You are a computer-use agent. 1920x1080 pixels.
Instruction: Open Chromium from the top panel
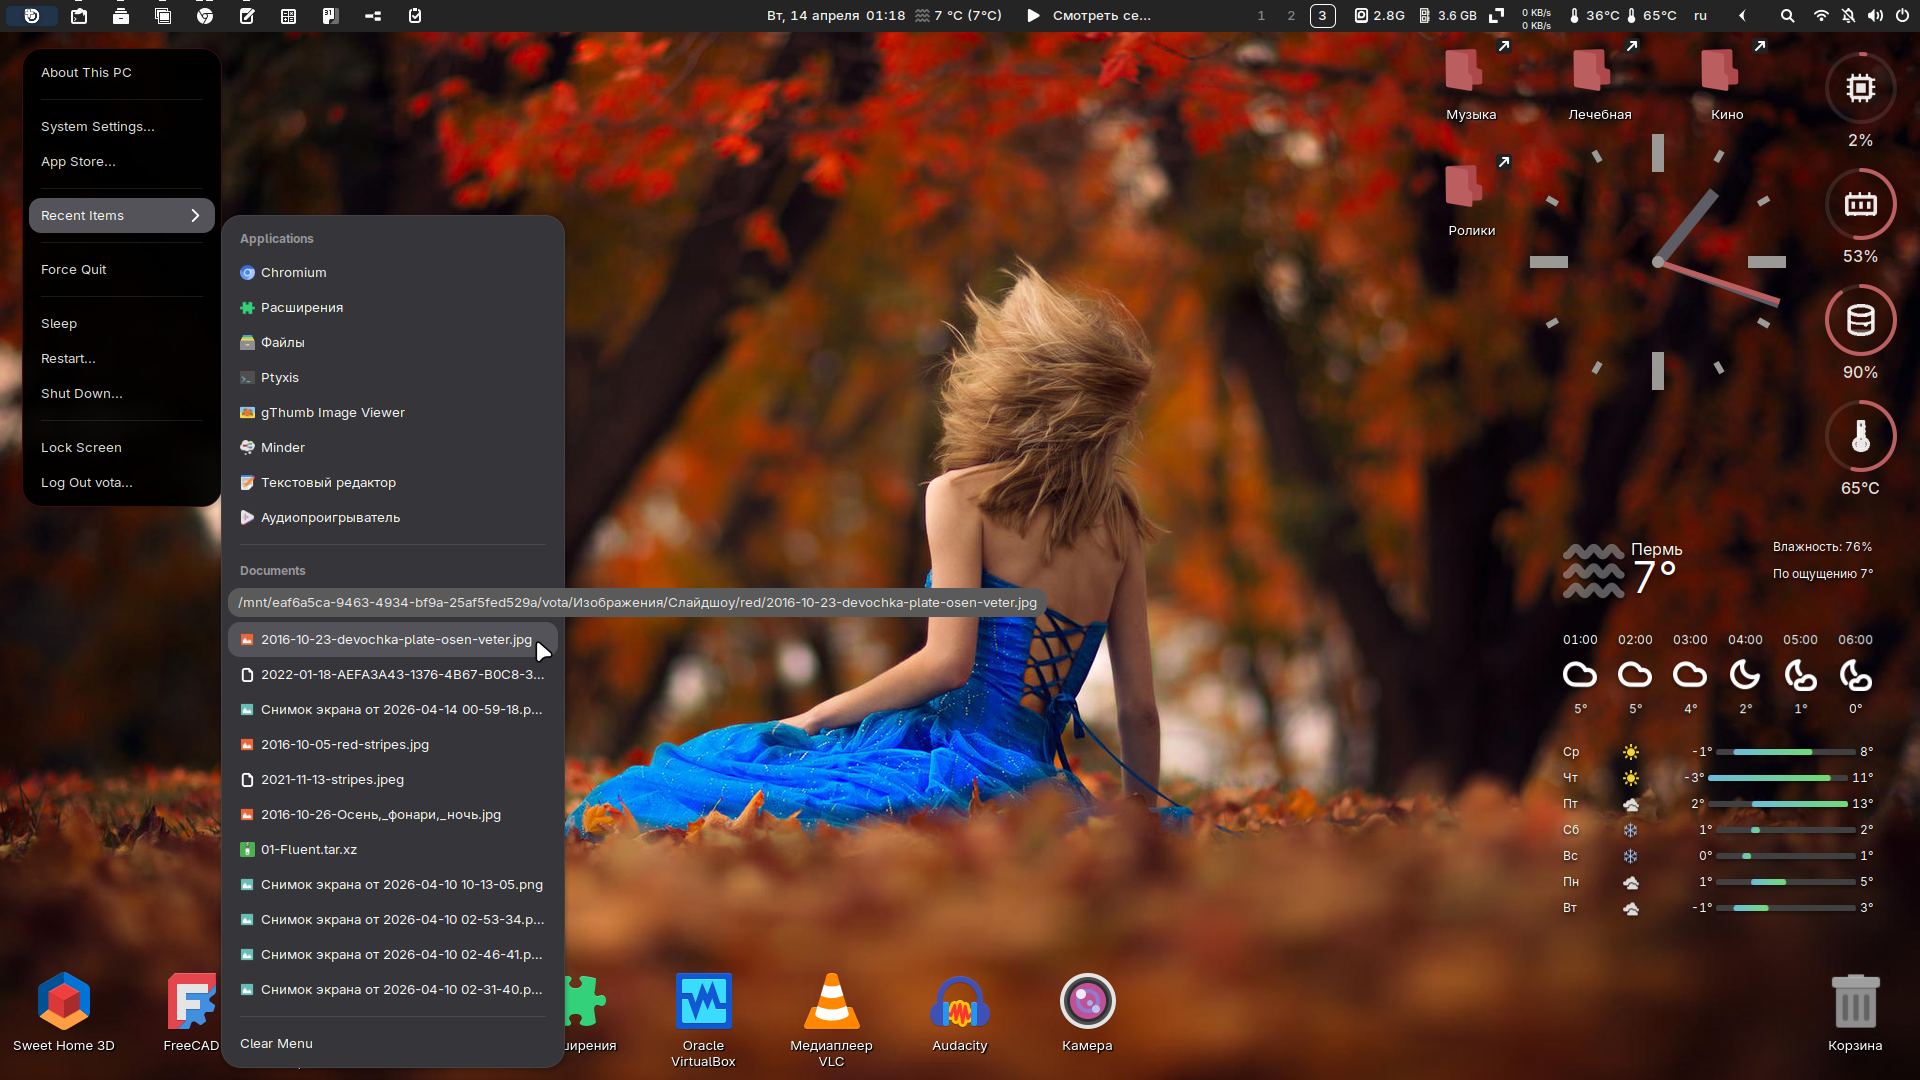[205, 16]
